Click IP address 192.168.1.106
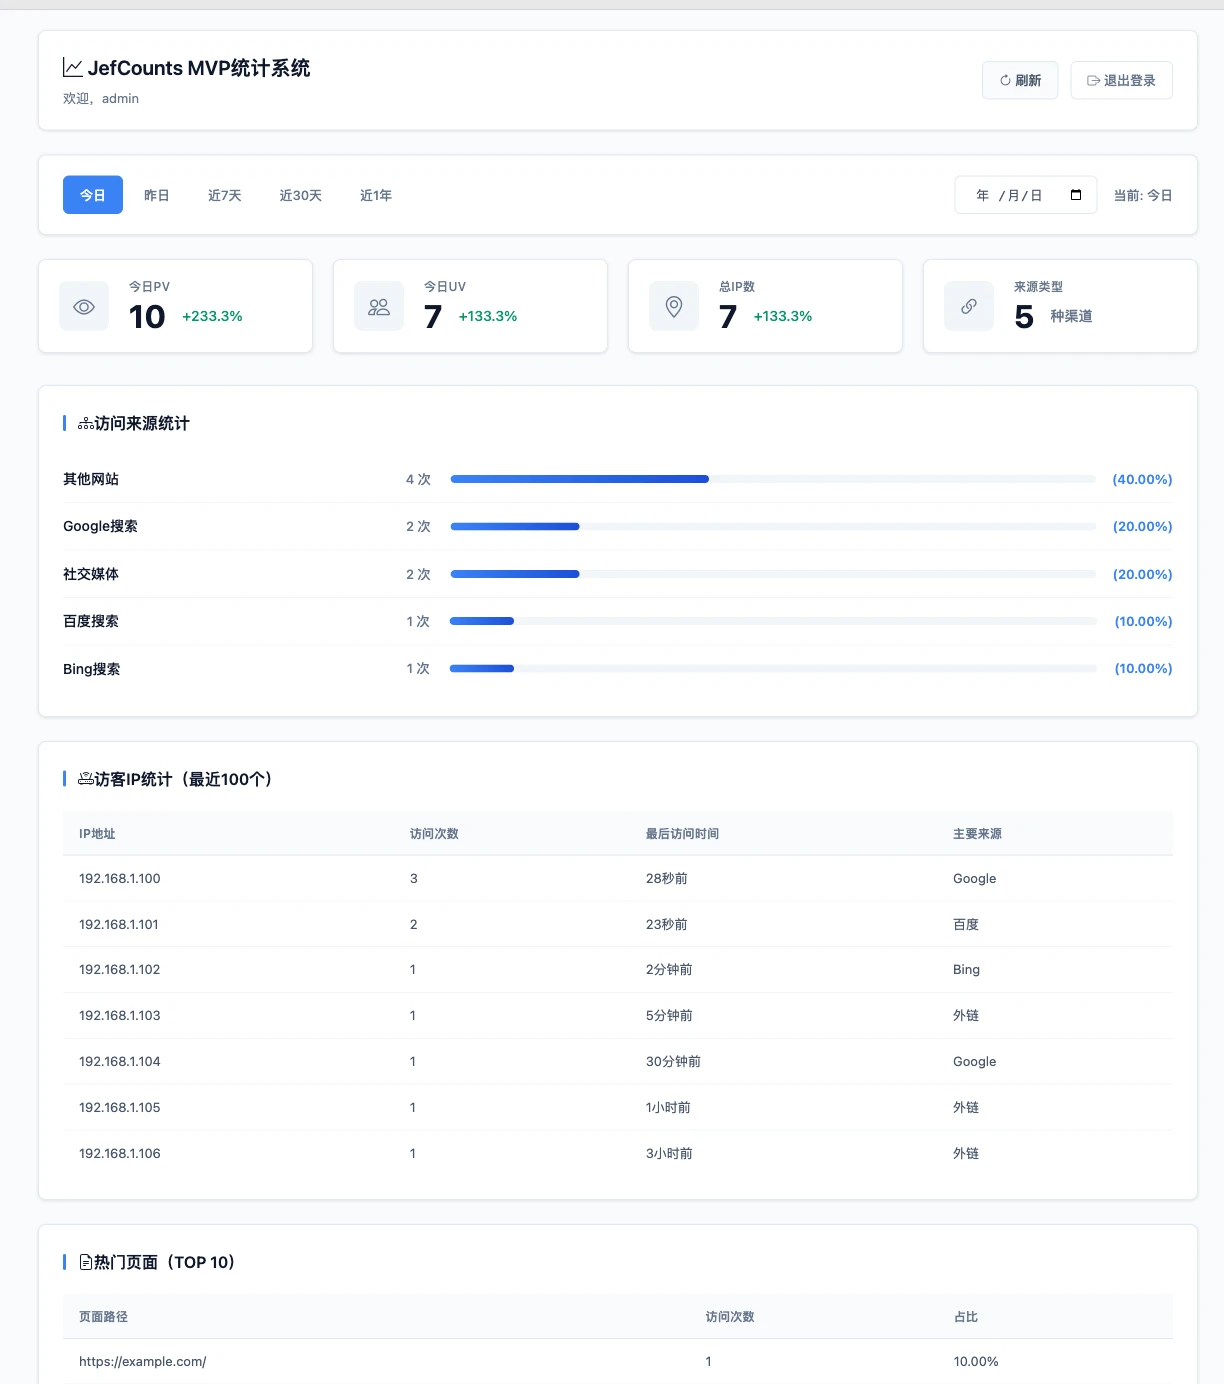Viewport: 1224px width, 1384px height. tap(120, 1153)
